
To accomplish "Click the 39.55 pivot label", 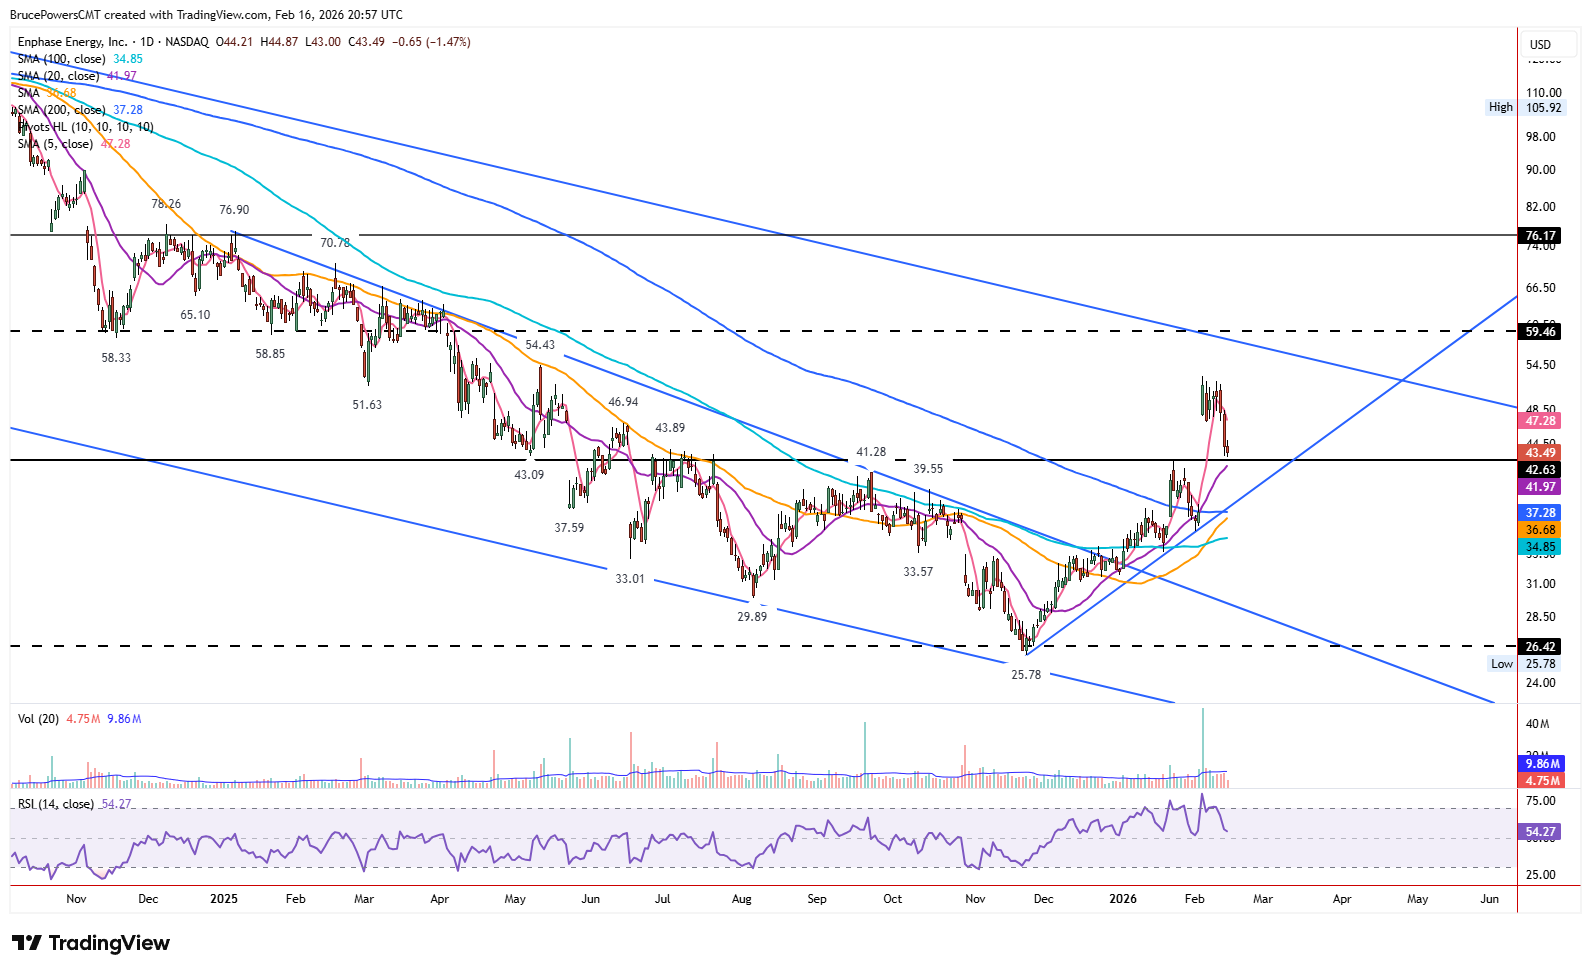I will click(928, 469).
